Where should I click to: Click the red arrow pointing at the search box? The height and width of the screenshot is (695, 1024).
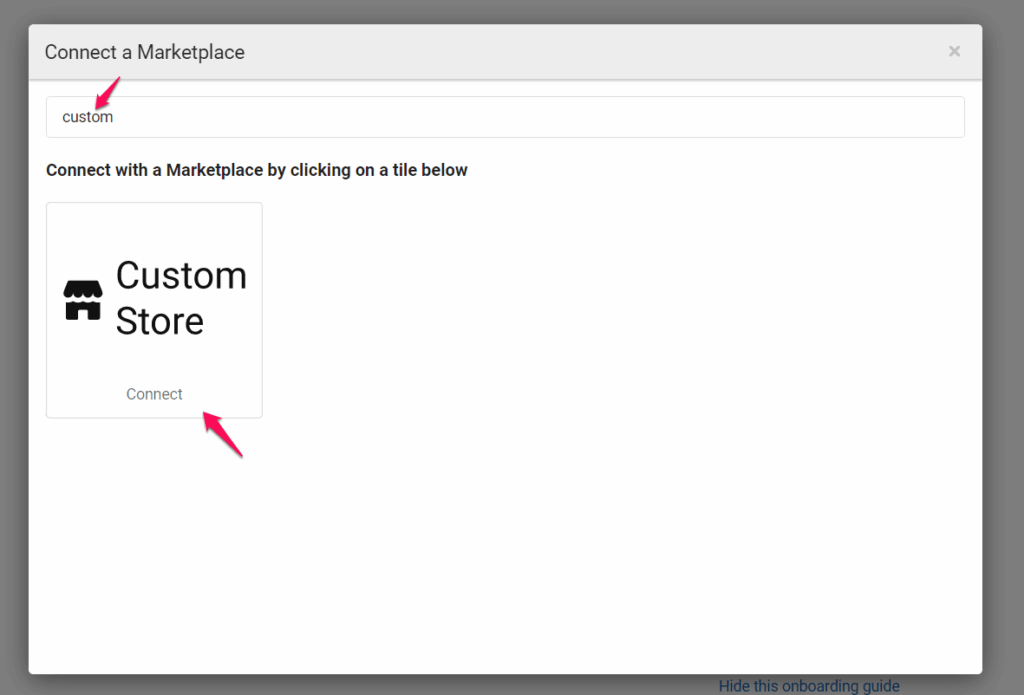[x=107, y=93]
